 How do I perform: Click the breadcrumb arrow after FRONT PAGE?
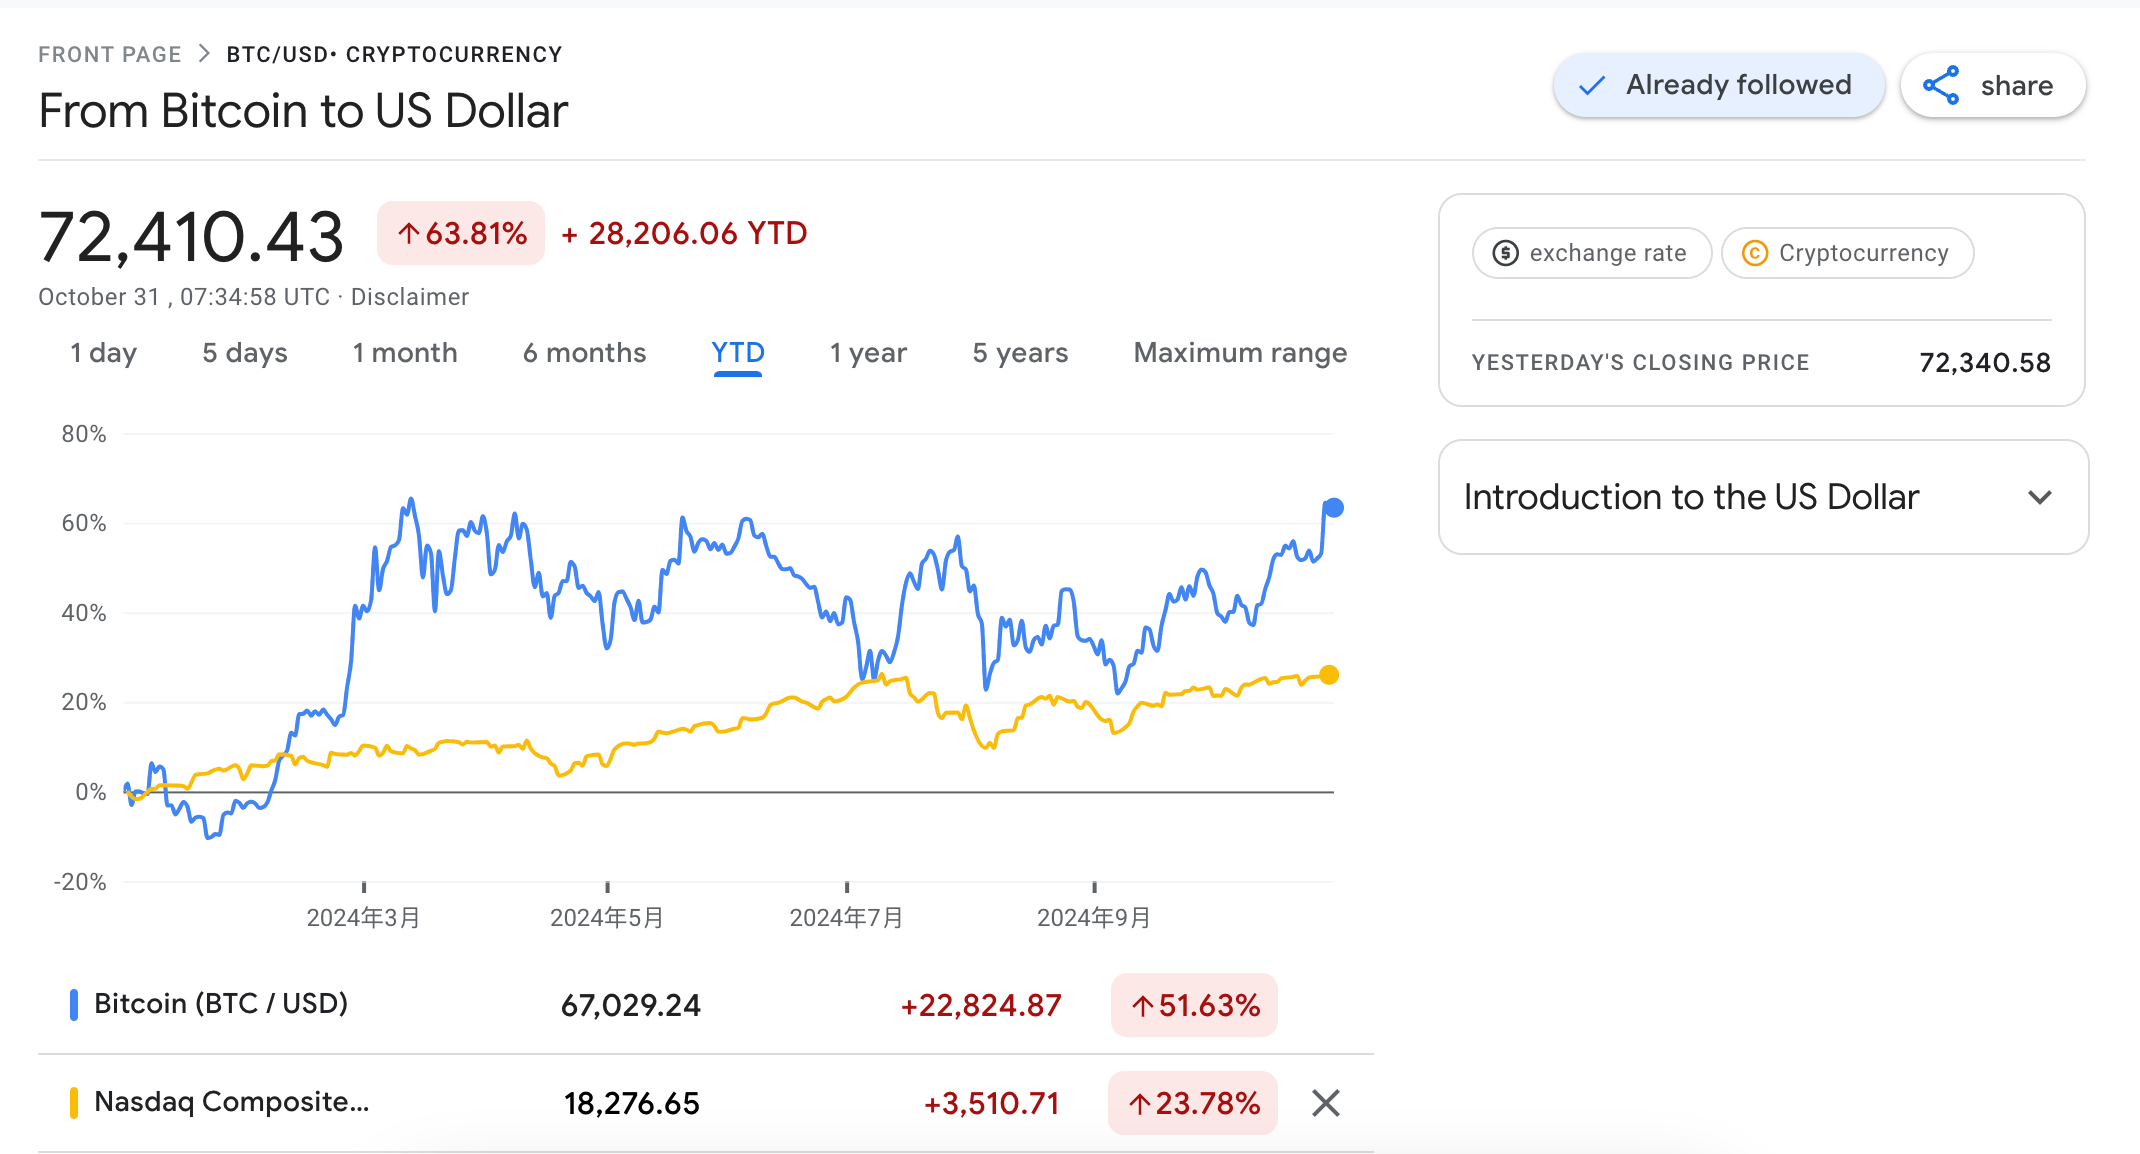(x=204, y=54)
